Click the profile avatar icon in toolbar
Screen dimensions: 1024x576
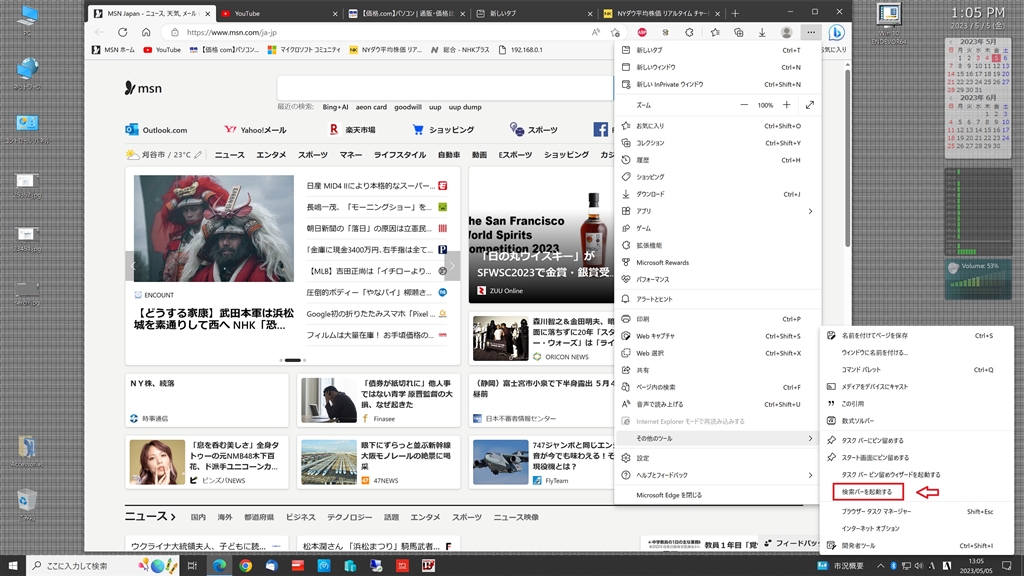[787, 32]
